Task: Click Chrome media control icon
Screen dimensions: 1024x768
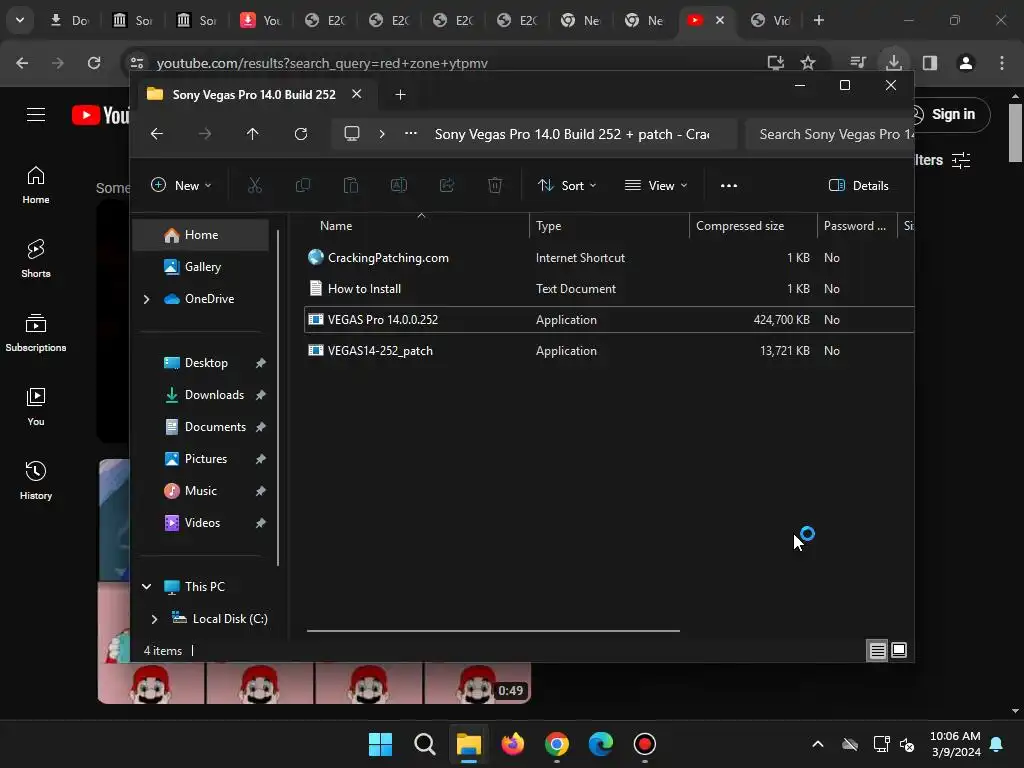Action: click(x=858, y=63)
